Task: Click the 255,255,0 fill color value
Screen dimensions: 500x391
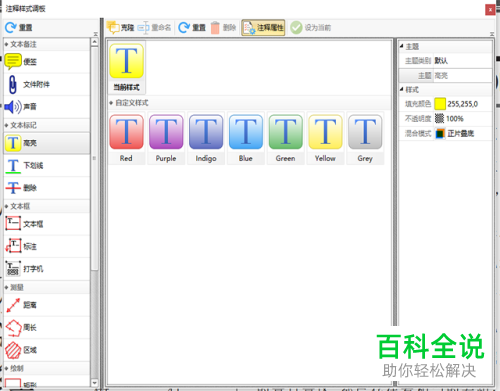Action: pyautogui.click(x=463, y=104)
